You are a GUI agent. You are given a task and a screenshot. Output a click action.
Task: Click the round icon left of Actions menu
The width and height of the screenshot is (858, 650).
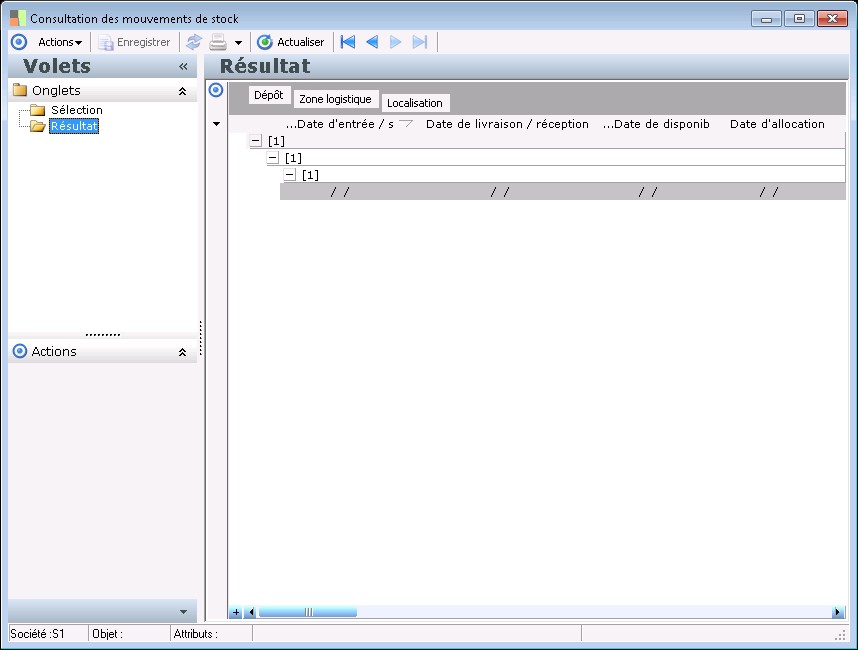18,42
